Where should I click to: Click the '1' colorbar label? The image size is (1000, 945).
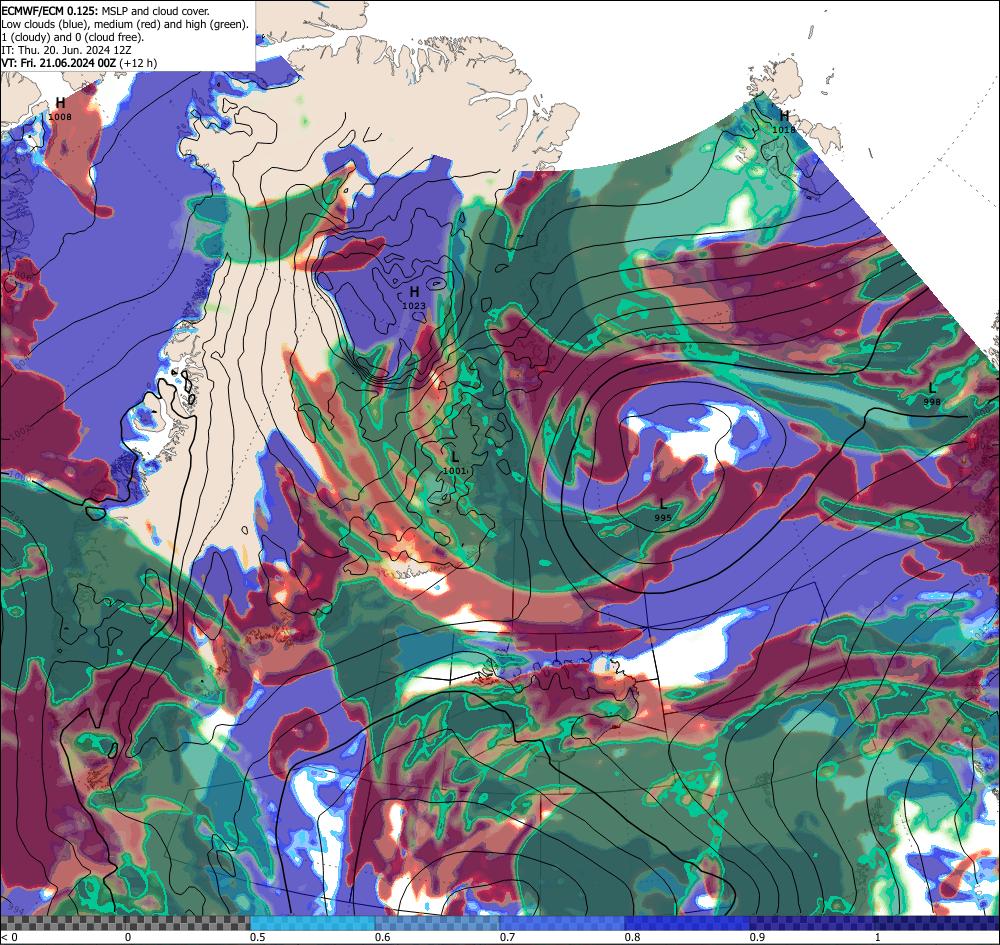878,937
